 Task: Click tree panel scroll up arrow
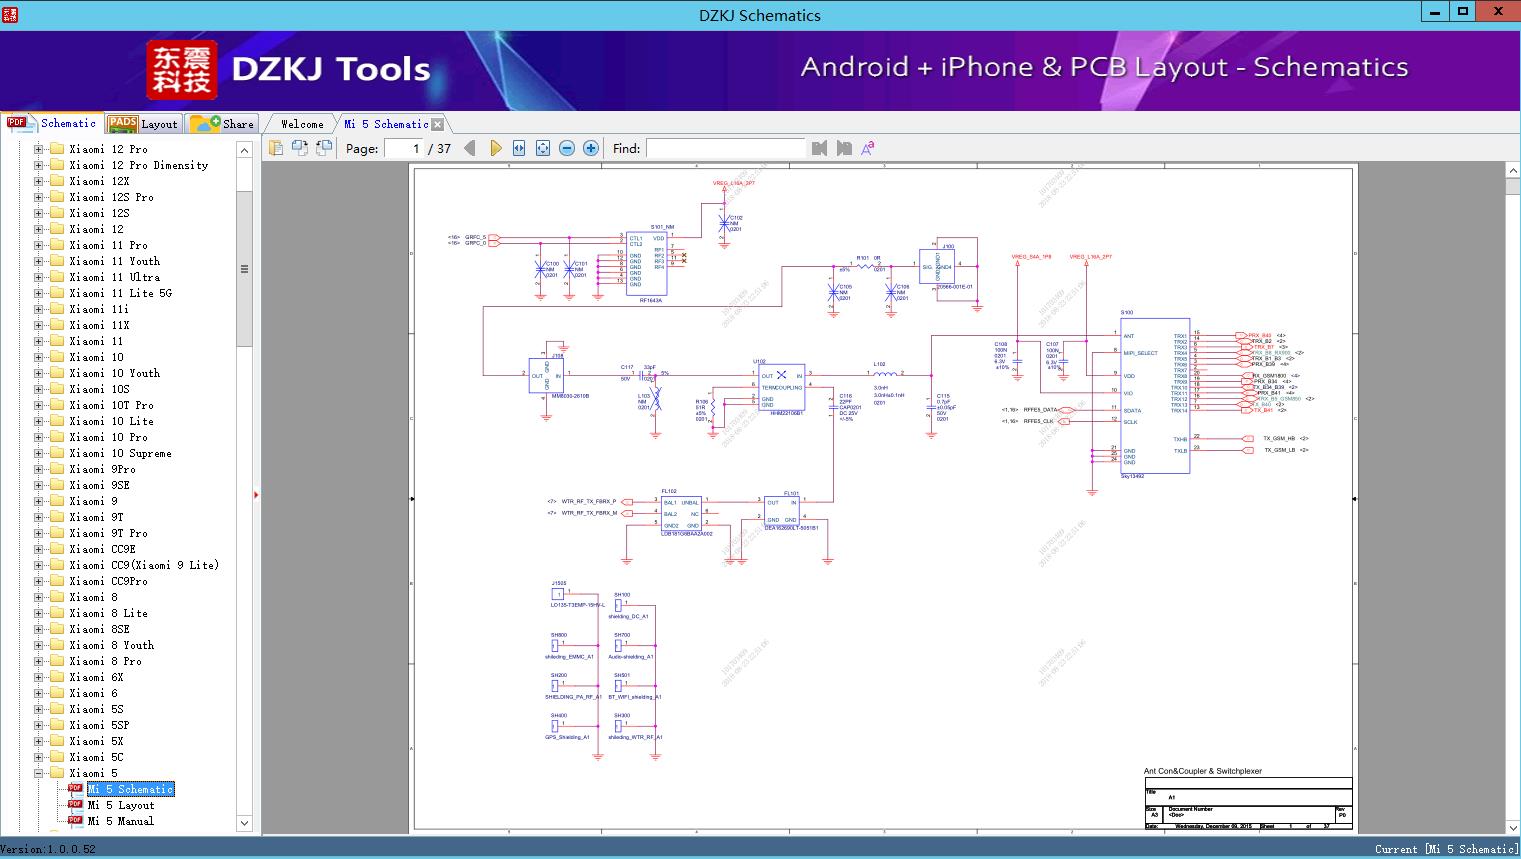tap(244, 150)
